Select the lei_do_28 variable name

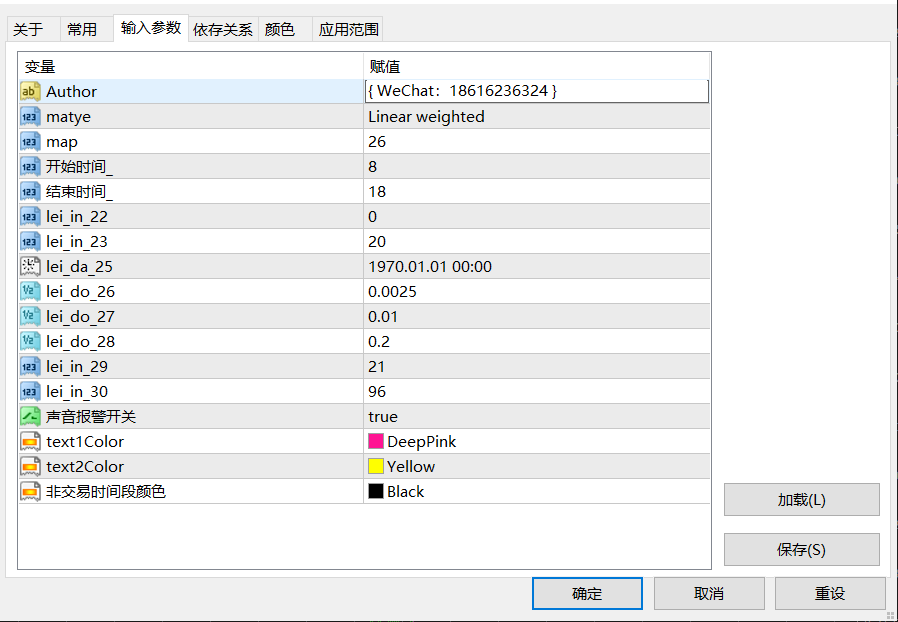[80, 342]
